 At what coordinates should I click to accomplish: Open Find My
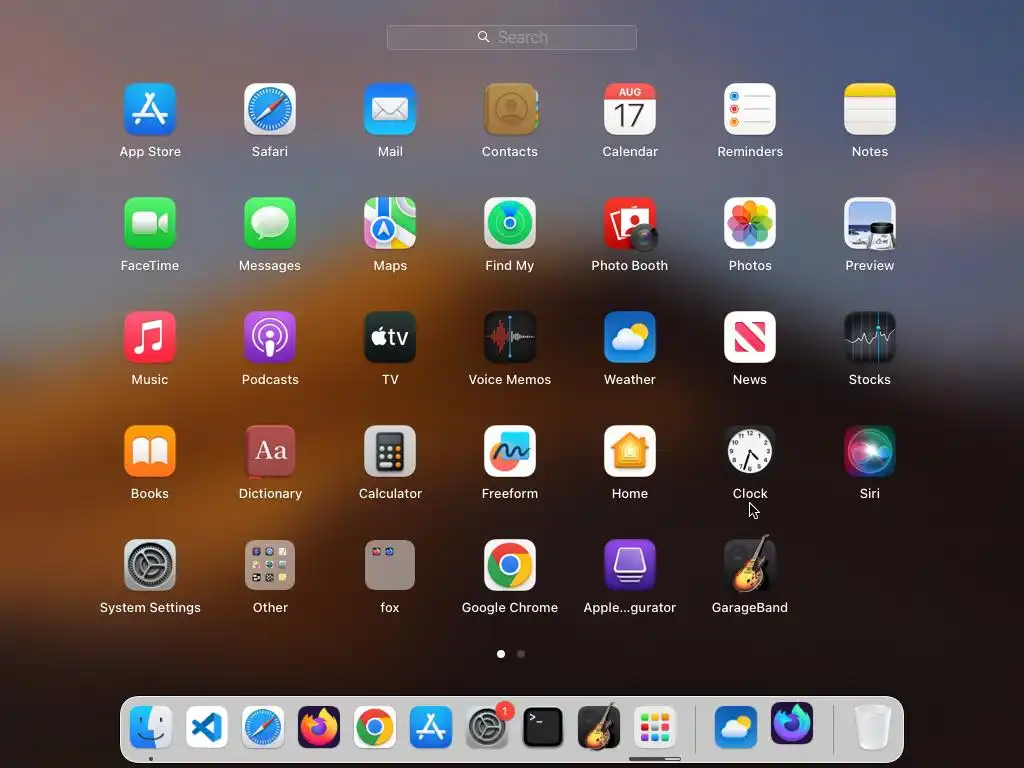tap(510, 223)
